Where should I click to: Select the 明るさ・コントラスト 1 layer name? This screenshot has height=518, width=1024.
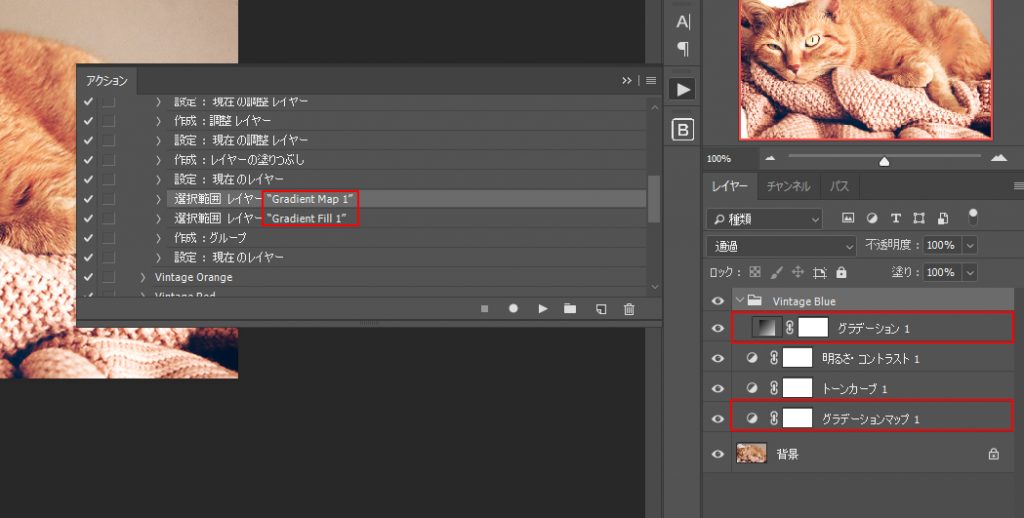click(x=870, y=359)
